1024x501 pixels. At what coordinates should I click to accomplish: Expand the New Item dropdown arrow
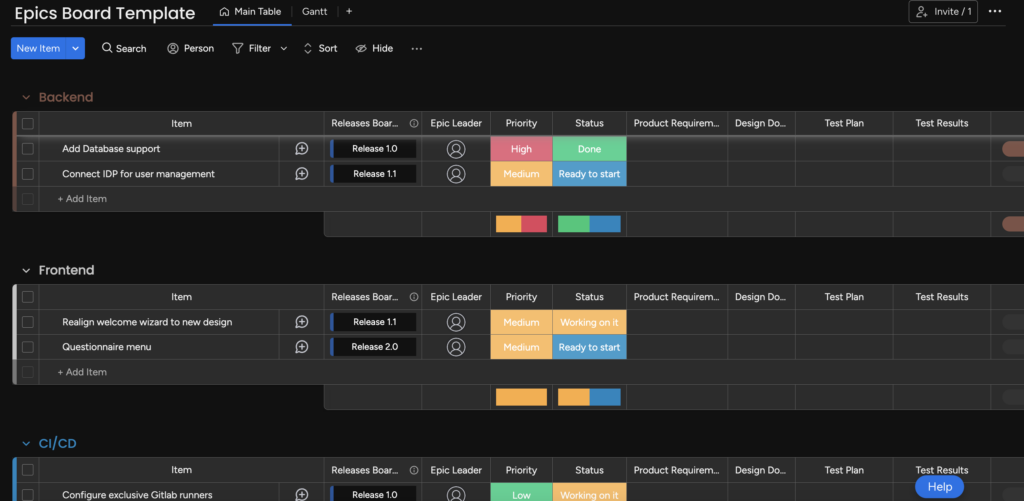tap(75, 48)
